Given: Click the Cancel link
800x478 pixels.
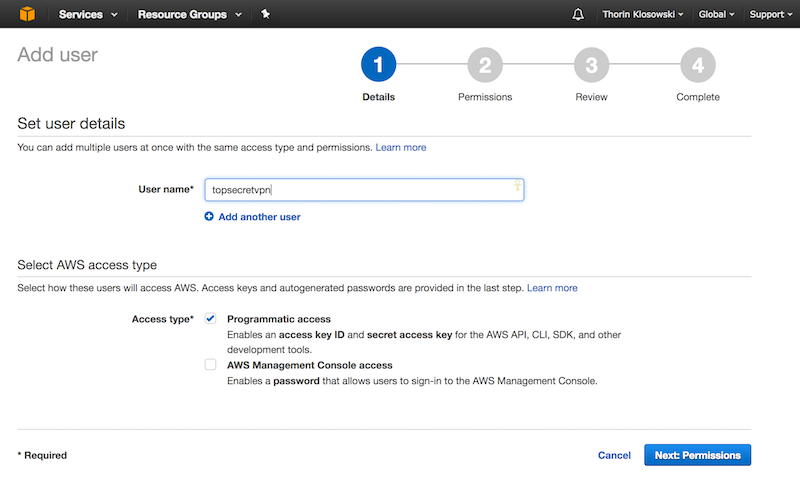Looking at the screenshot, I should (x=614, y=455).
